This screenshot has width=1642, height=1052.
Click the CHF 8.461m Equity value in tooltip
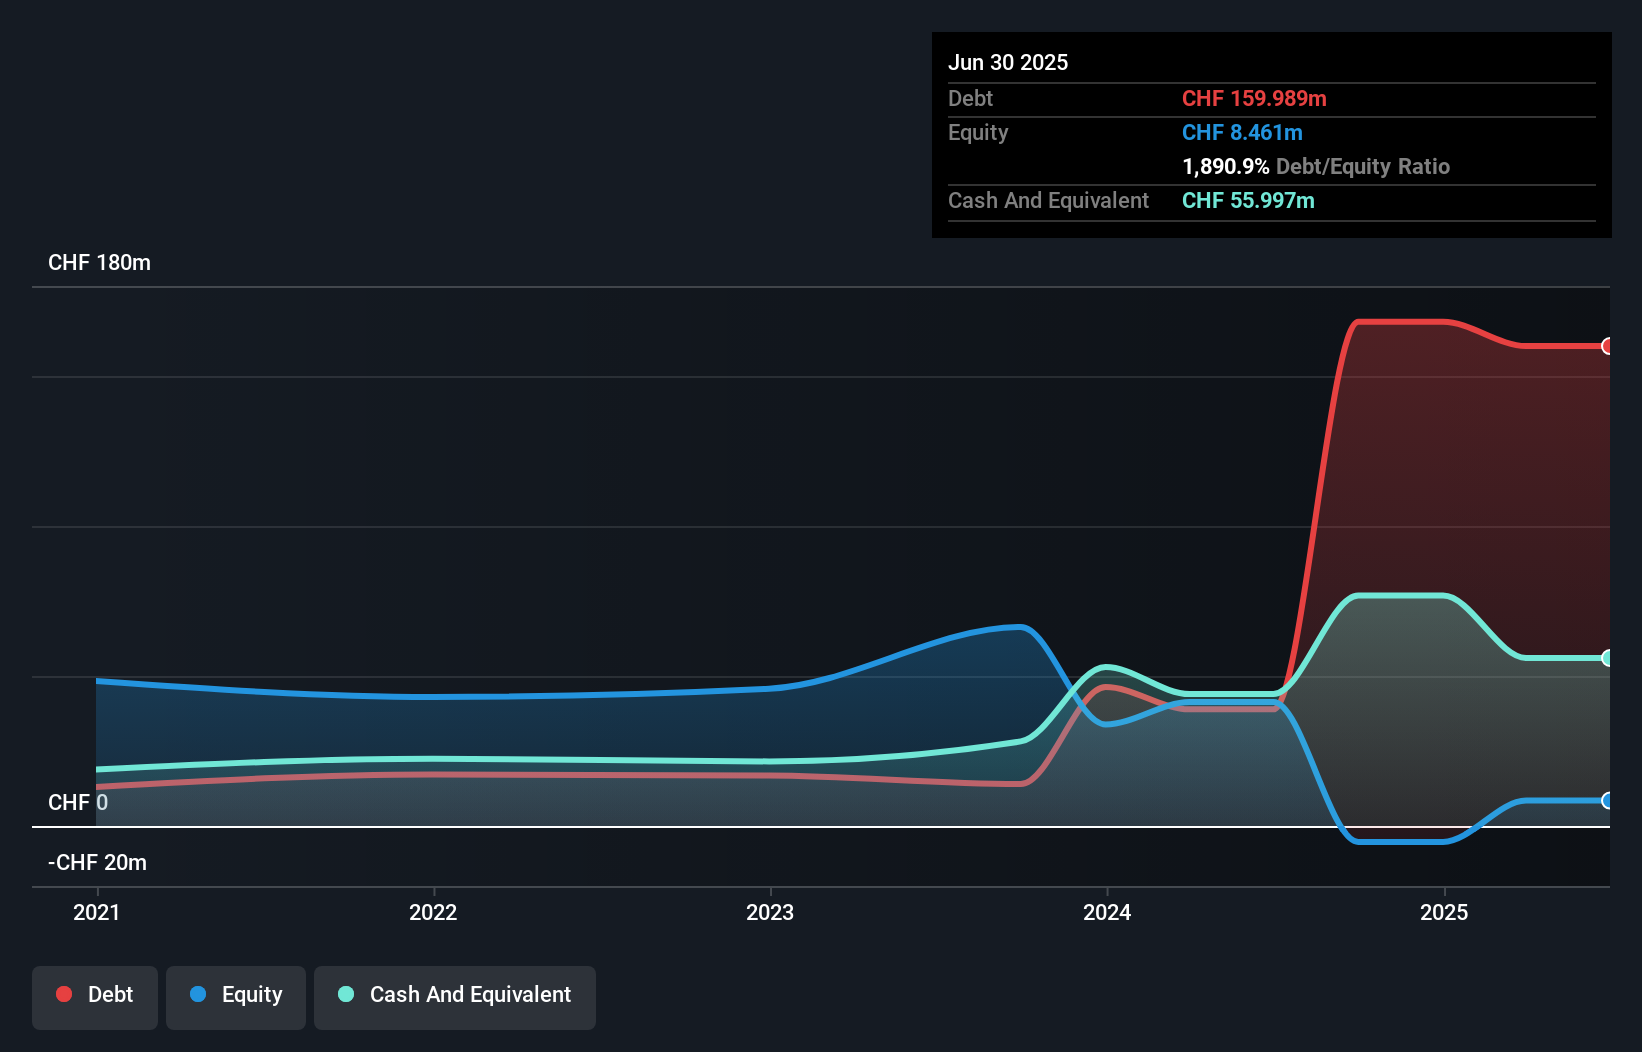point(1242,132)
